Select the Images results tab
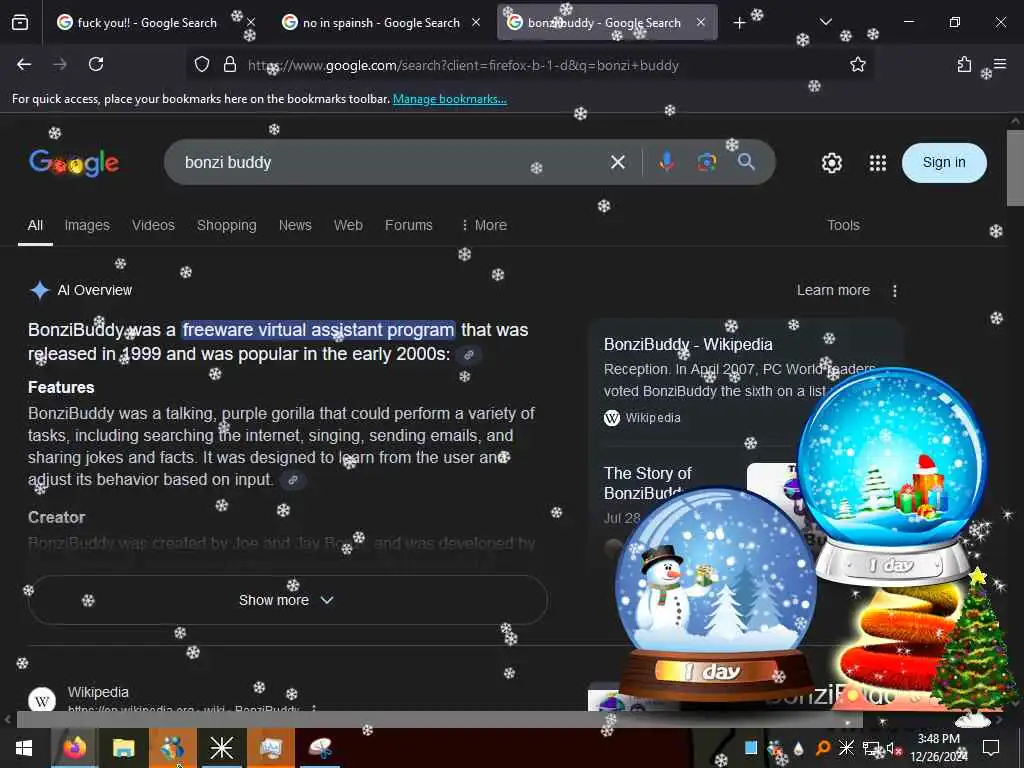This screenshot has height=768, width=1024. click(x=87, y=225)
